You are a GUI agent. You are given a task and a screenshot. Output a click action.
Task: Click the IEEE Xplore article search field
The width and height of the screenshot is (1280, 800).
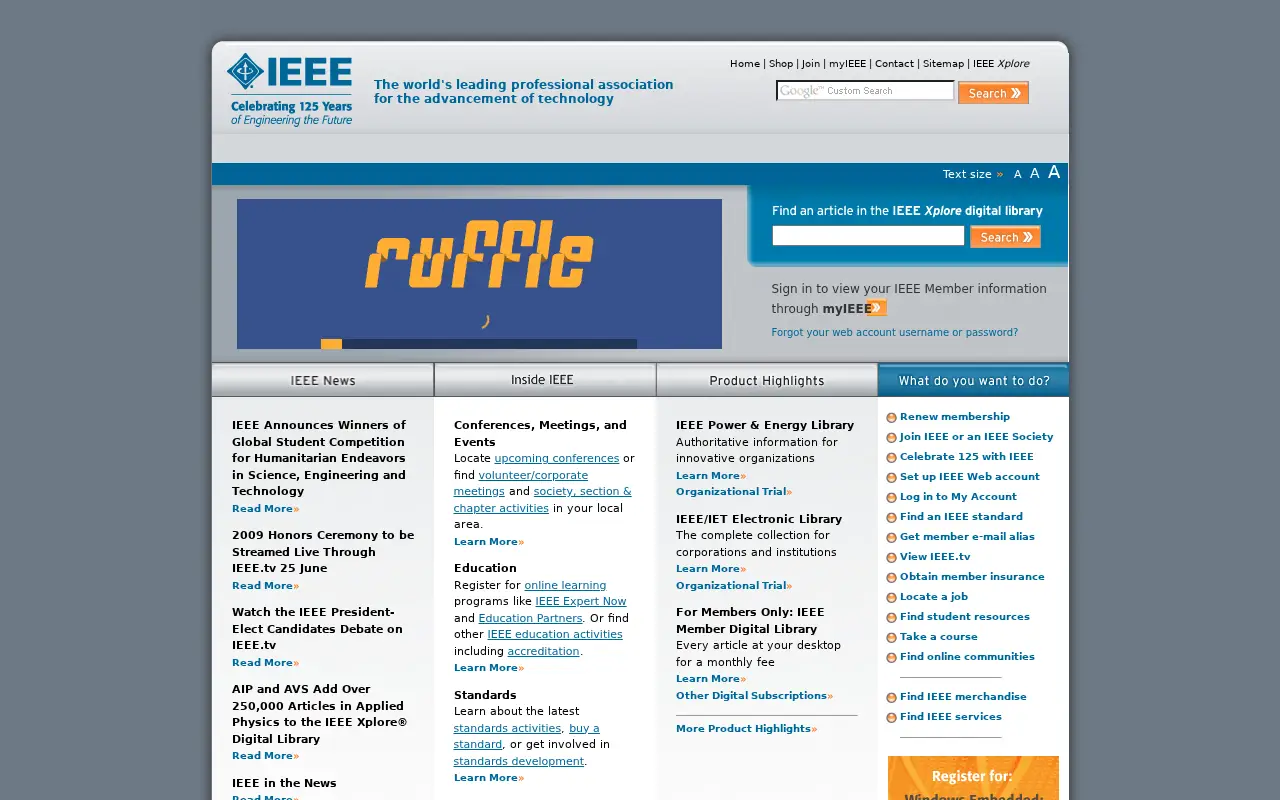click(868, 236)
